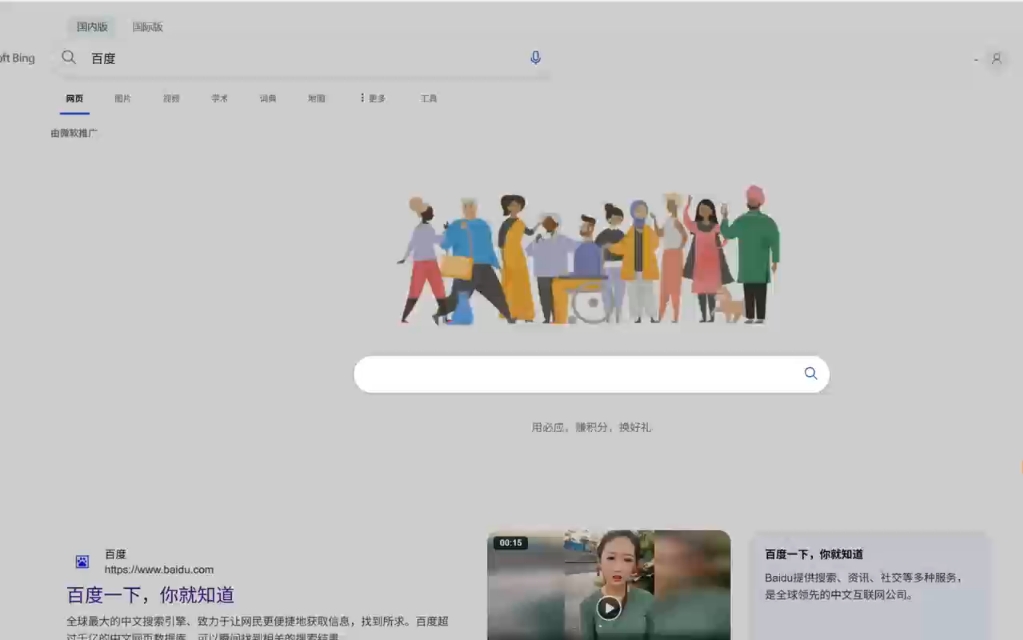The height and width of the screenshot is (640, 1023).
Task: Click the 百度 site name above the URL
Action: (x=115, y=554)
